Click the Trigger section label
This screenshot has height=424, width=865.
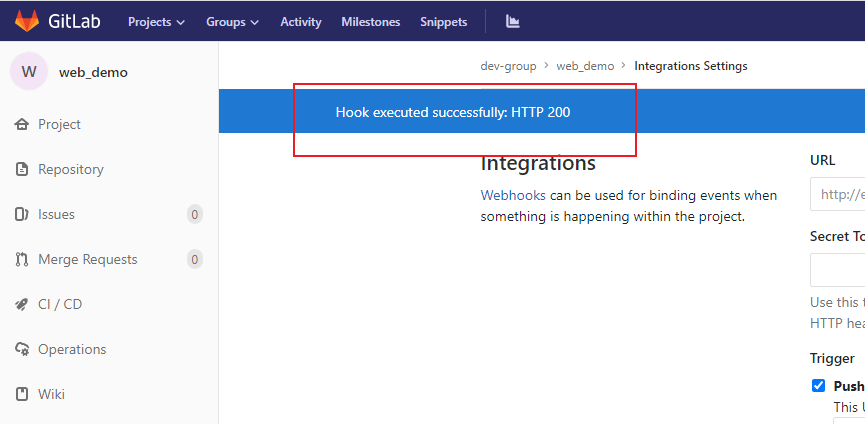coord(832,358)
